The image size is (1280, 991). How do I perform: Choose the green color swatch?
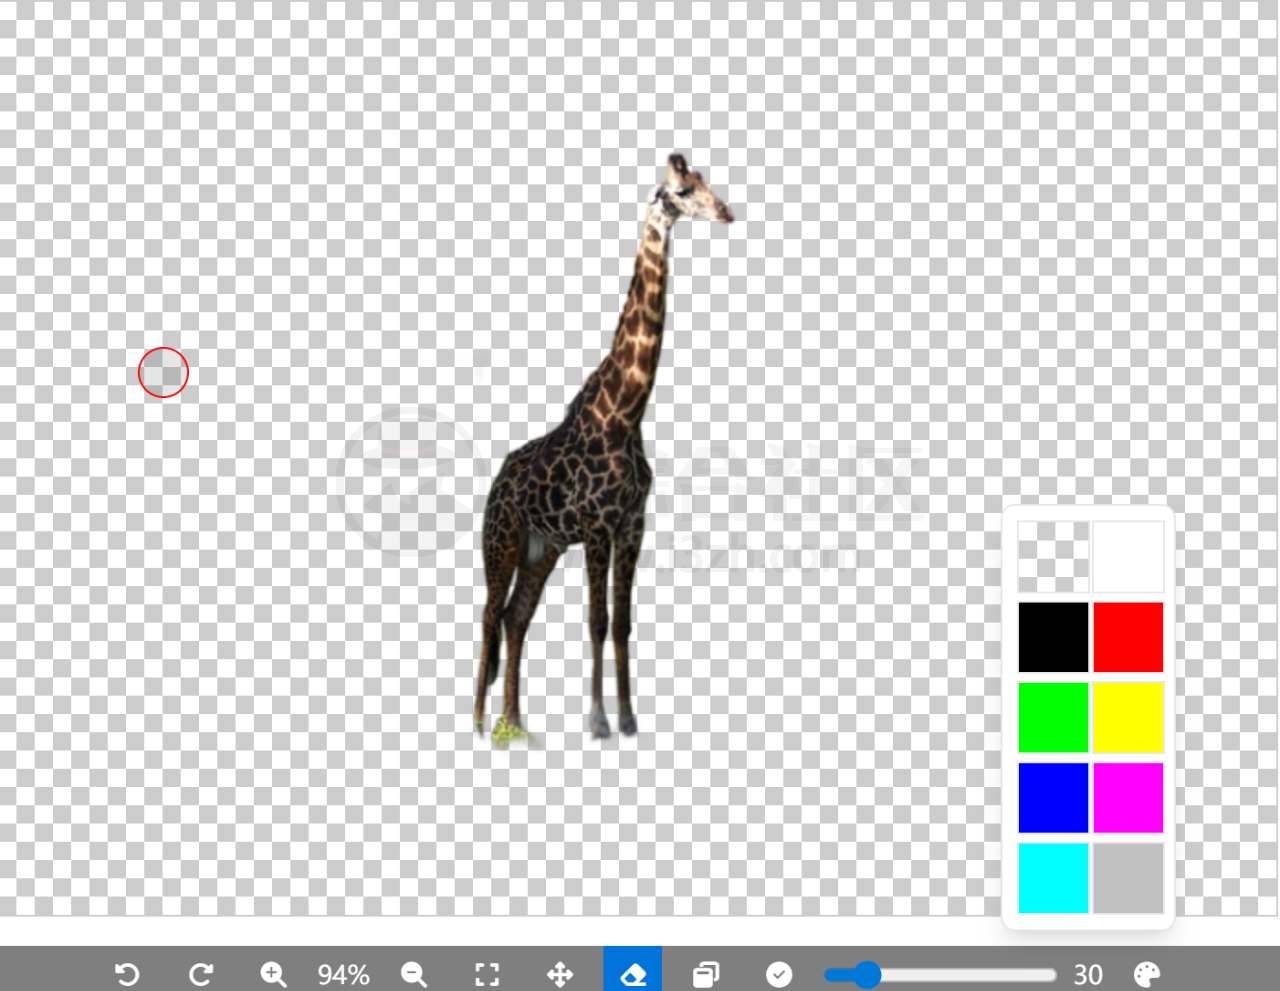pos(1053,717)
